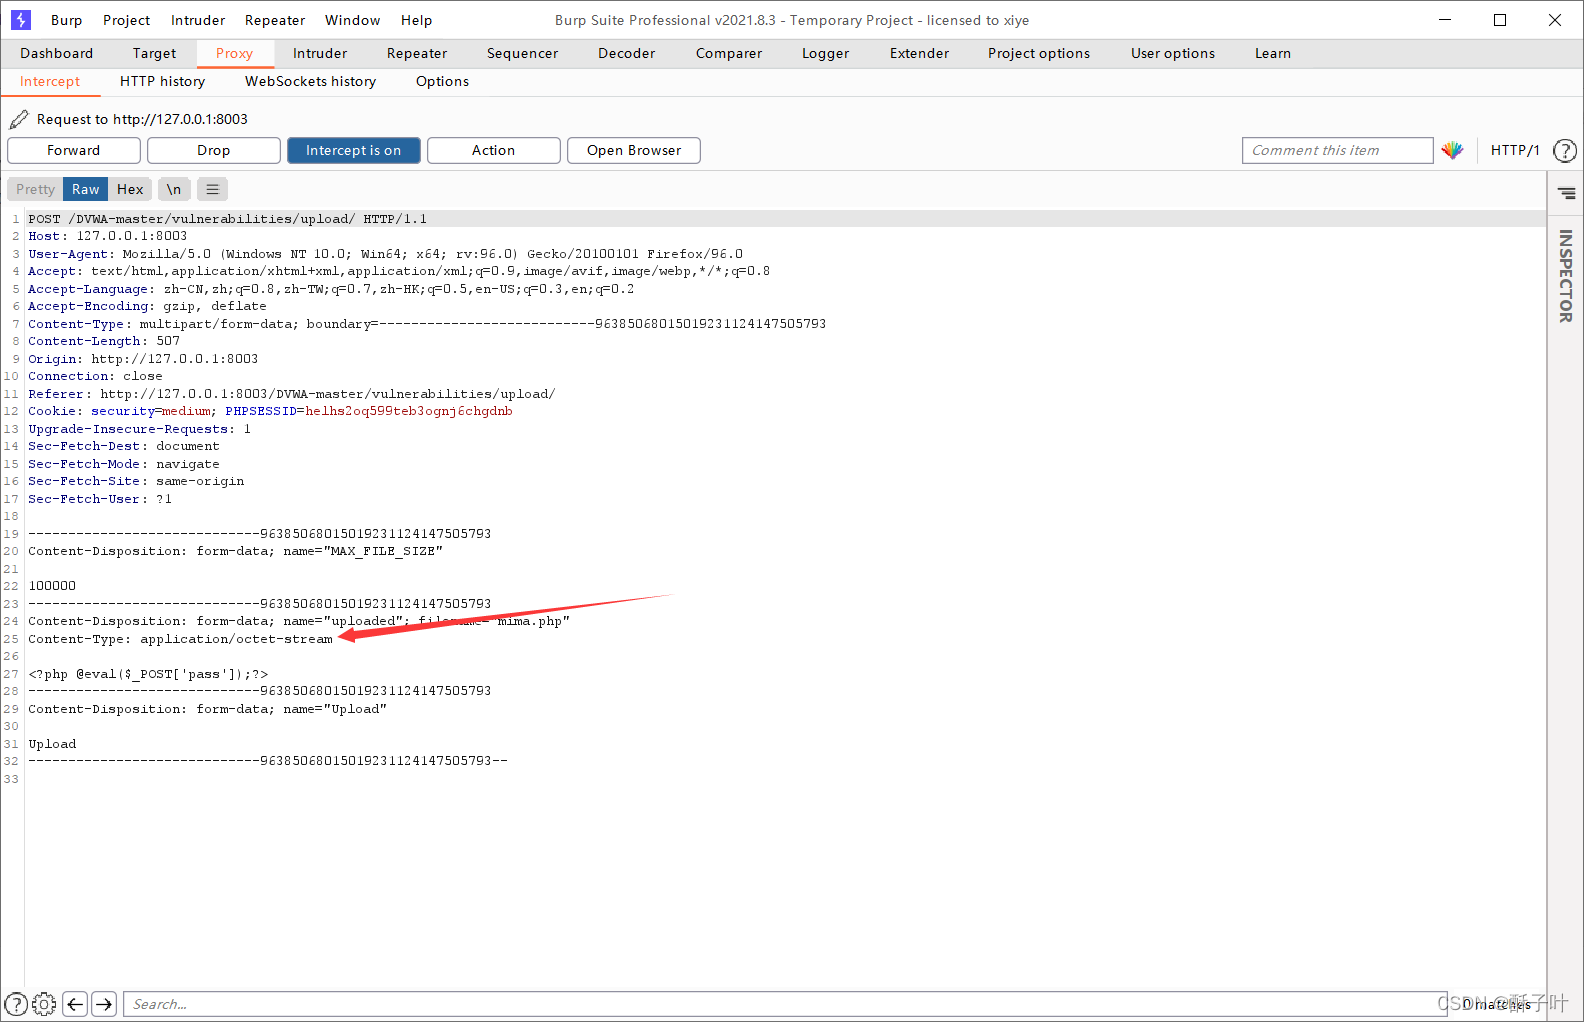Screen dimensions: 1584x1022
Task: Click the 100000 MAX_FILE_SIZE value
Action: (52, 586)
